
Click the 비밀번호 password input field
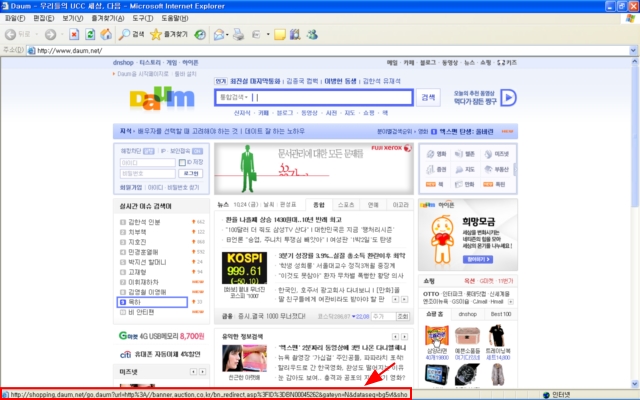click(147, 173)
